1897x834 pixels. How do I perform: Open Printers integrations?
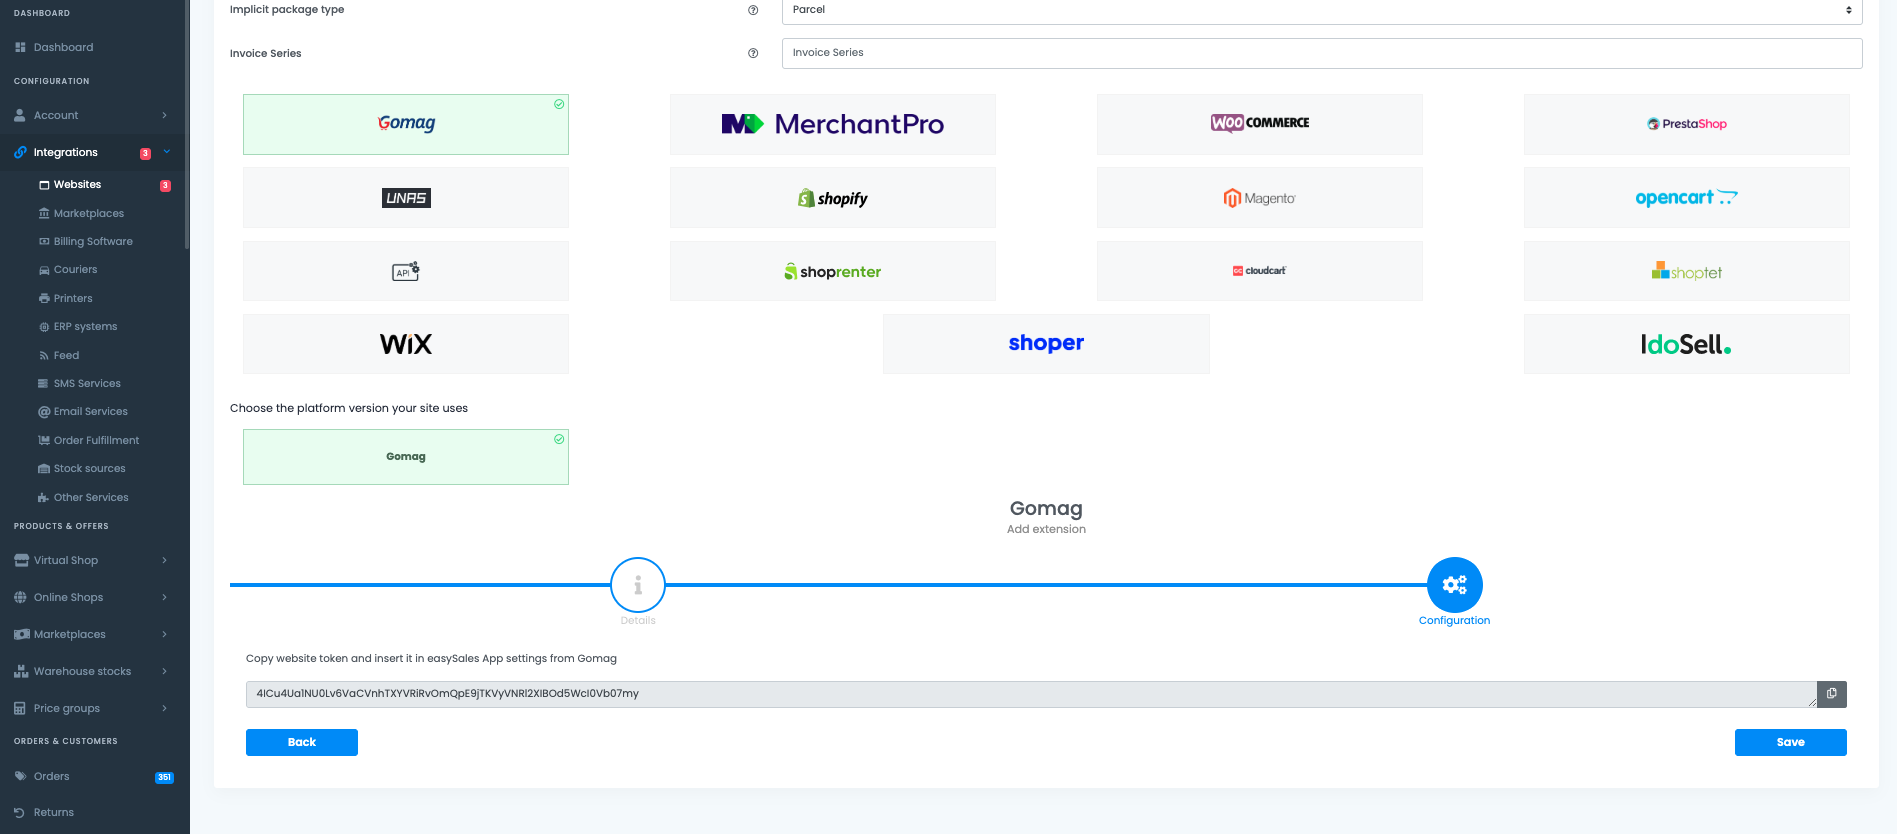[73, 298]
